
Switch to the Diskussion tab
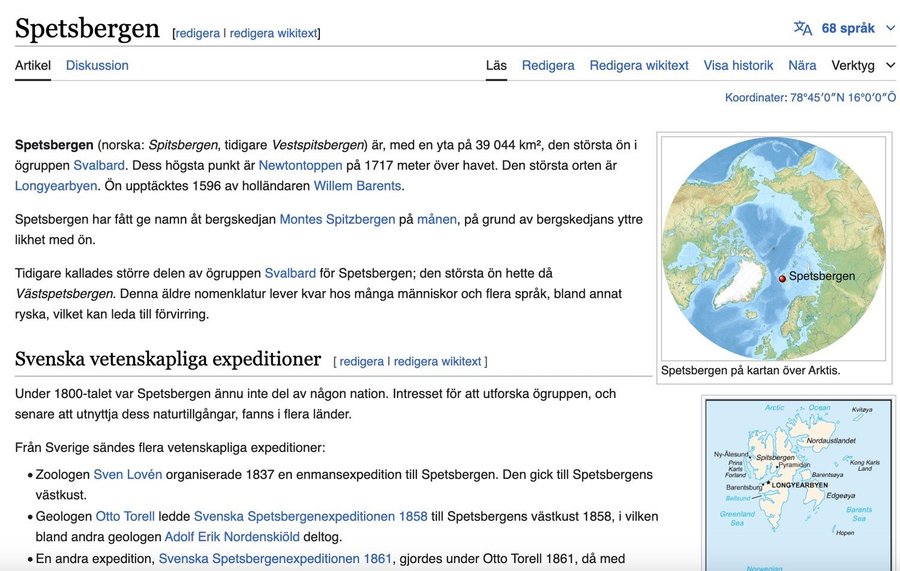click(x=97, y=65)
